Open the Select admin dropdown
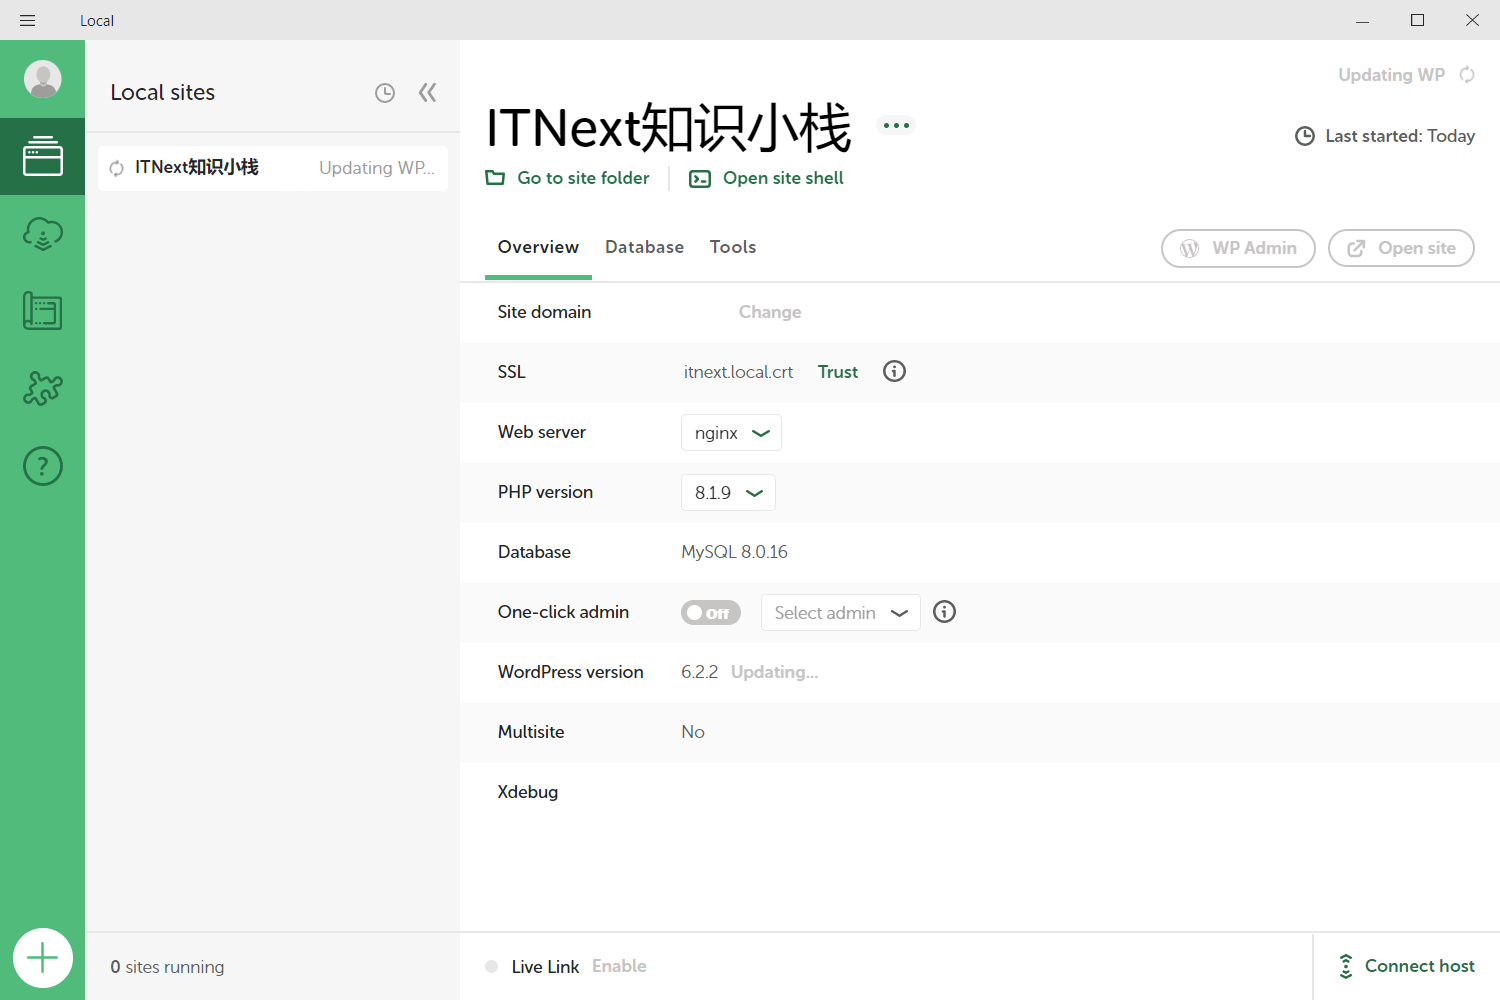Image resolution: width=1500 pixels, height=1000 pixels. click(x=840, y=613)
